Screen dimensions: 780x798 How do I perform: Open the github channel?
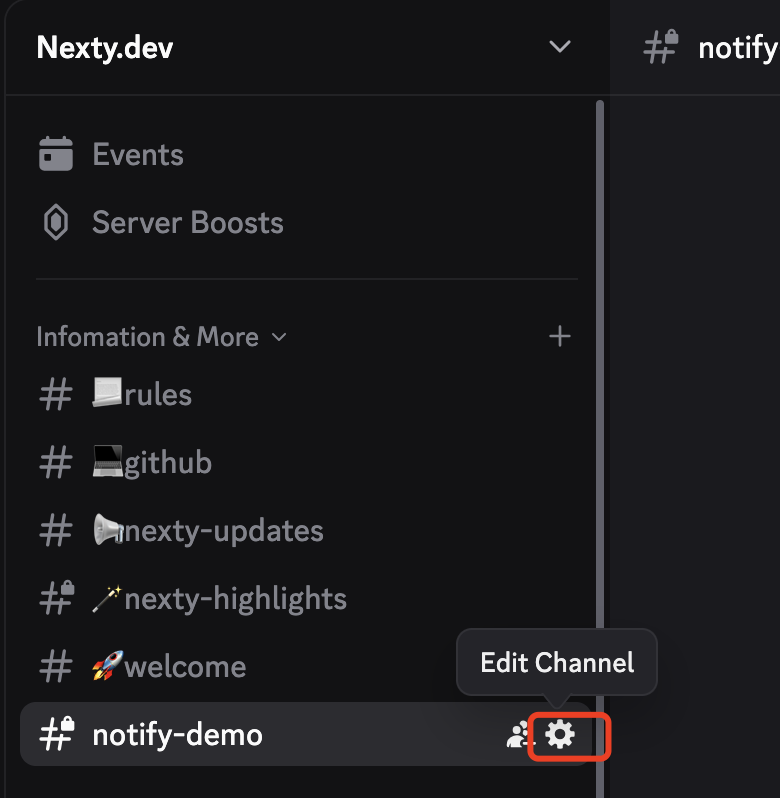click(x=168, y=463)
